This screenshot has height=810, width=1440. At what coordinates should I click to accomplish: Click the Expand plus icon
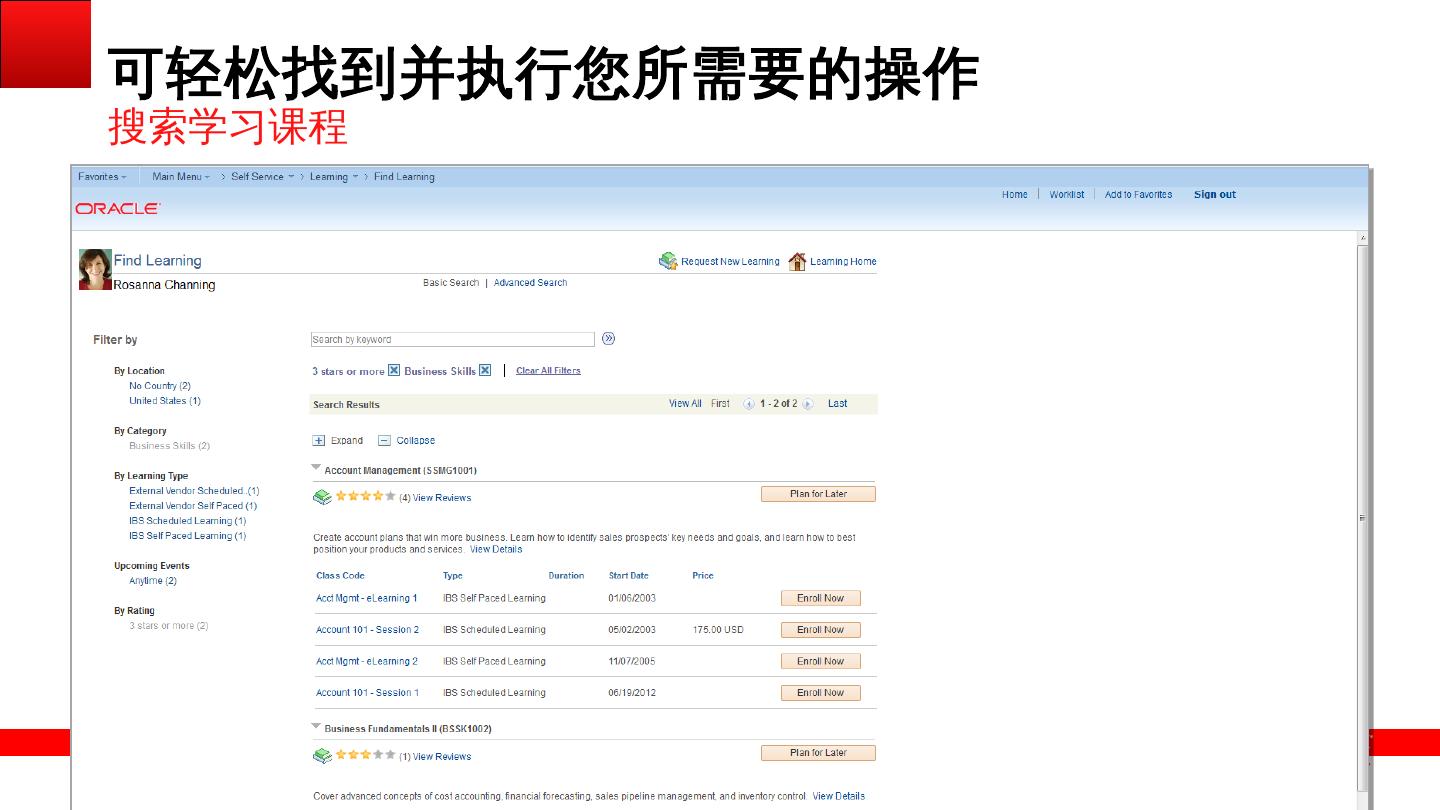pos(319,440)
